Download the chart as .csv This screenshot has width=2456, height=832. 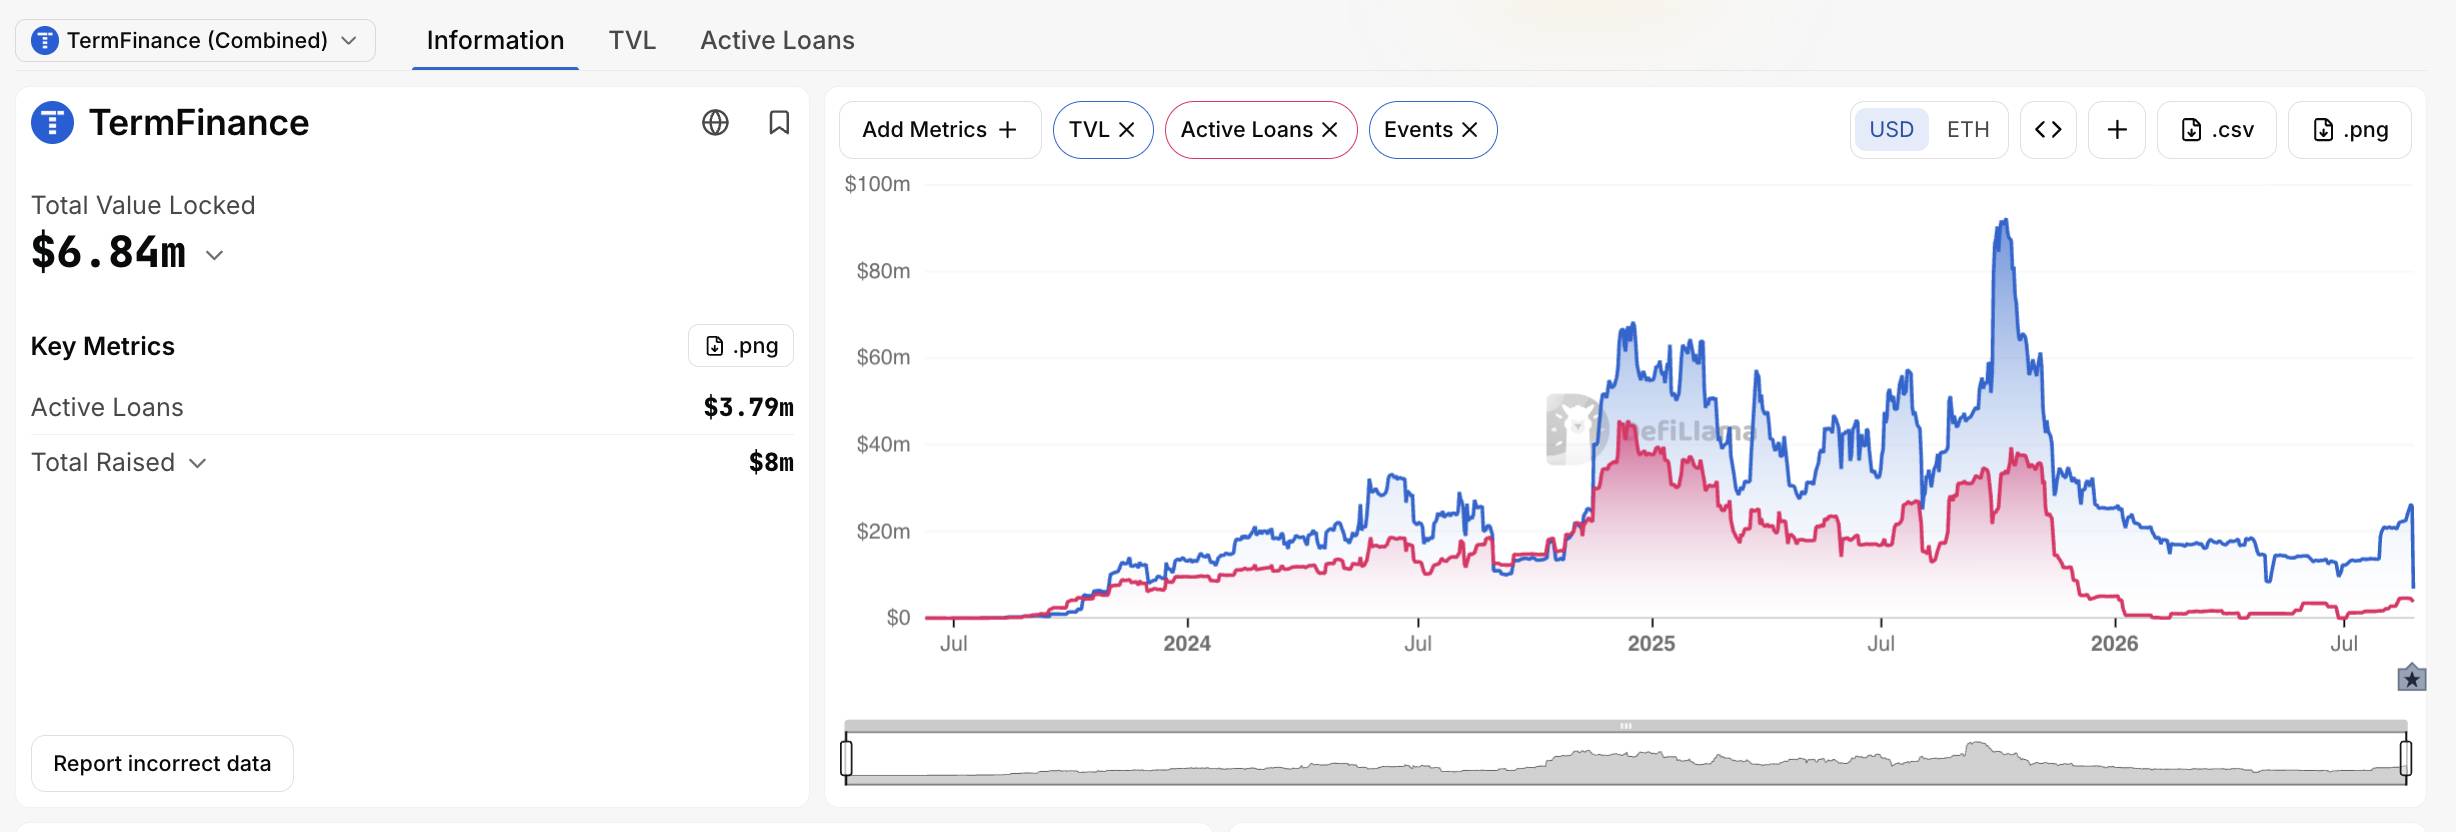pos(2217,130)
